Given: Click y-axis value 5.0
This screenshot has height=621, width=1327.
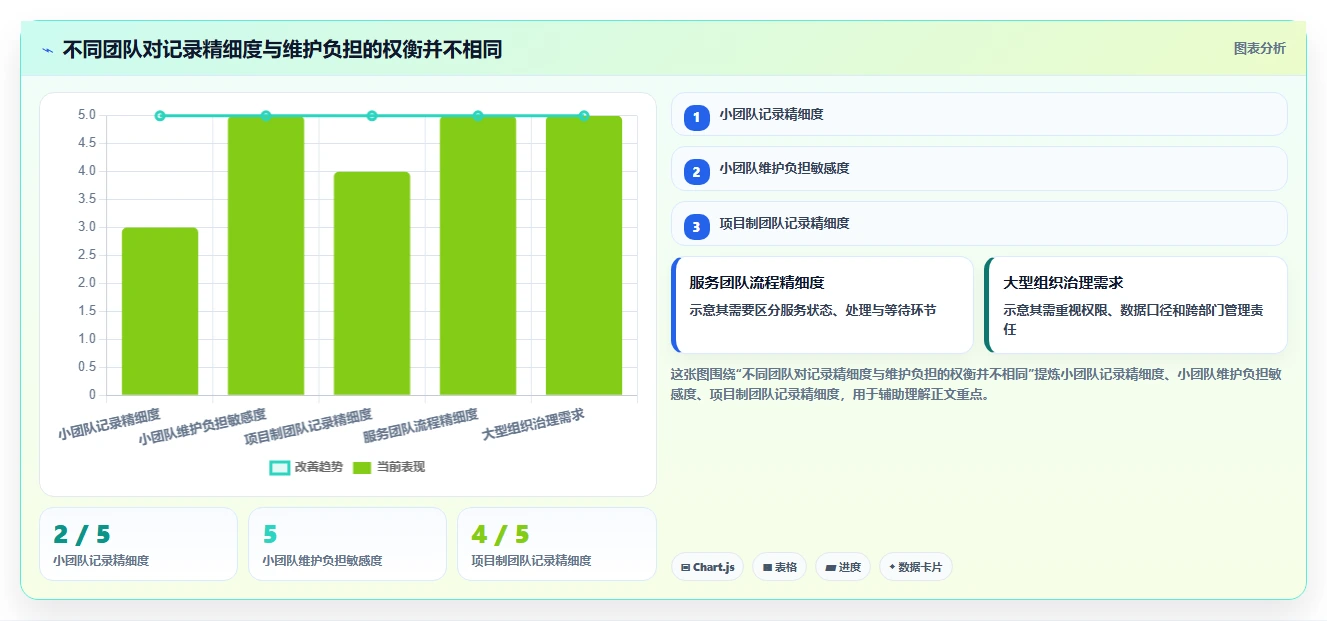Looking at the screenshot, I should 87,115.
